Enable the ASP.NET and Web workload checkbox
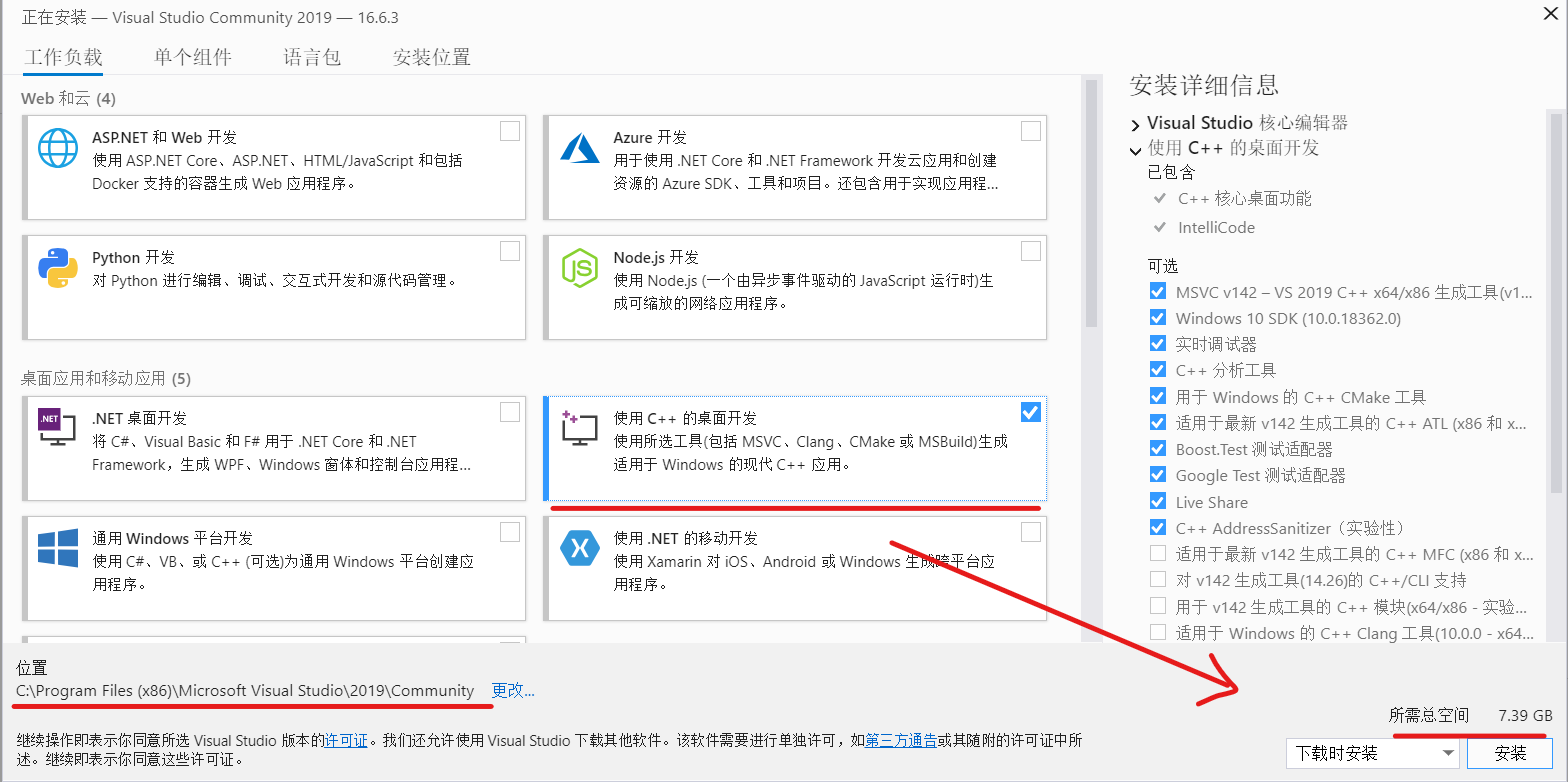This screenshot has width=1568, height=782. pyautogui.click(x=510, y=131)
